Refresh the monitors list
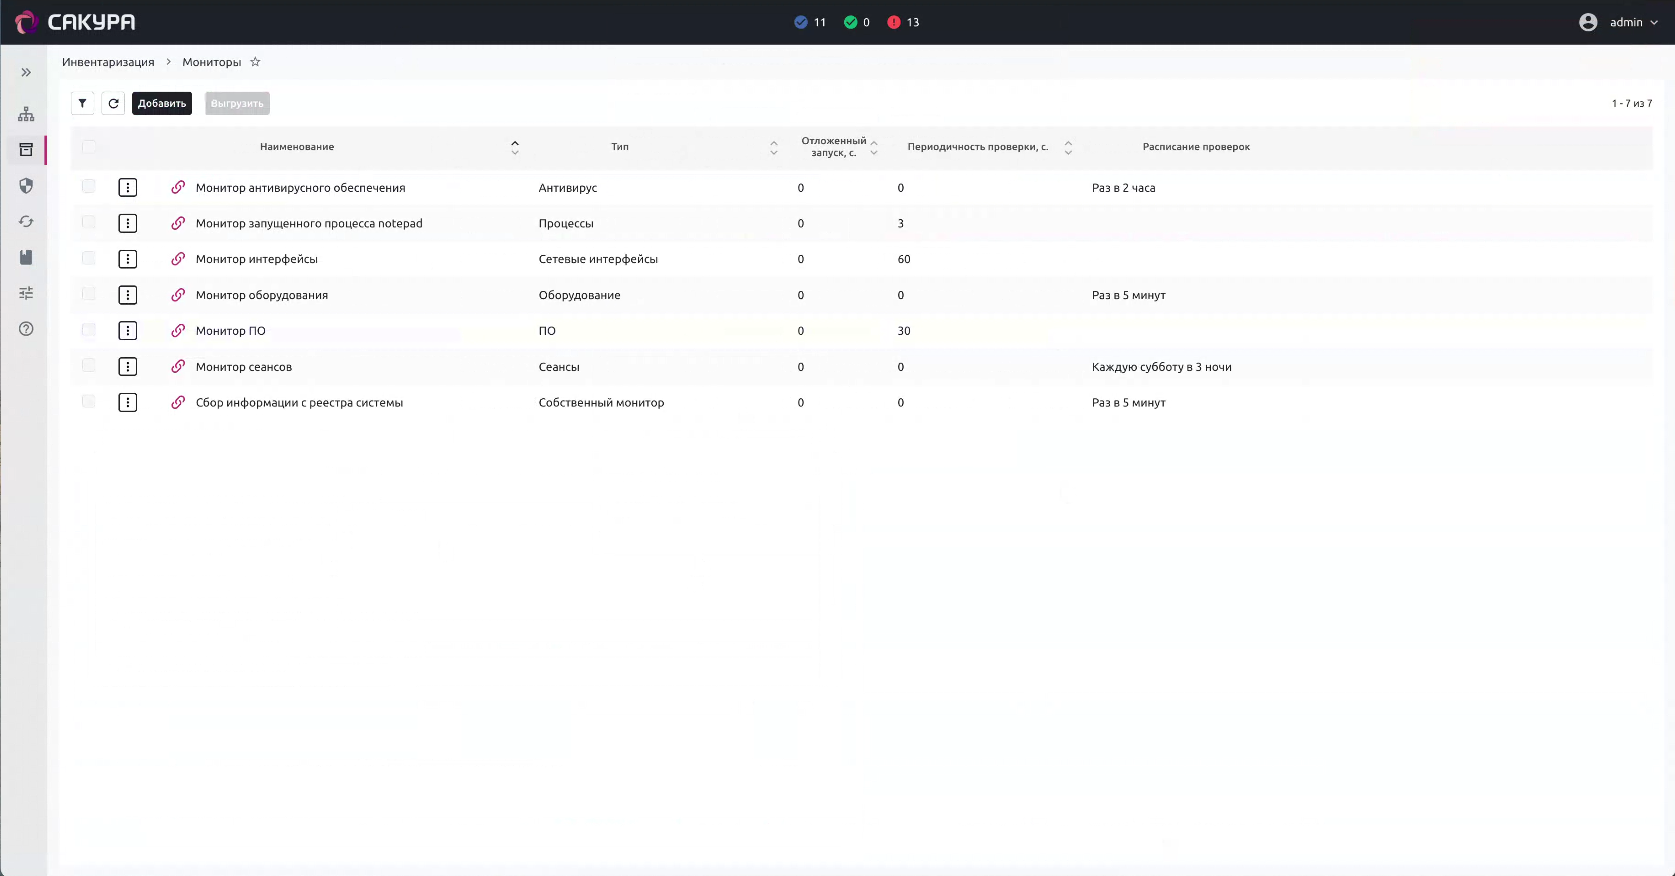1675x876 pixels. click(114, 103)
